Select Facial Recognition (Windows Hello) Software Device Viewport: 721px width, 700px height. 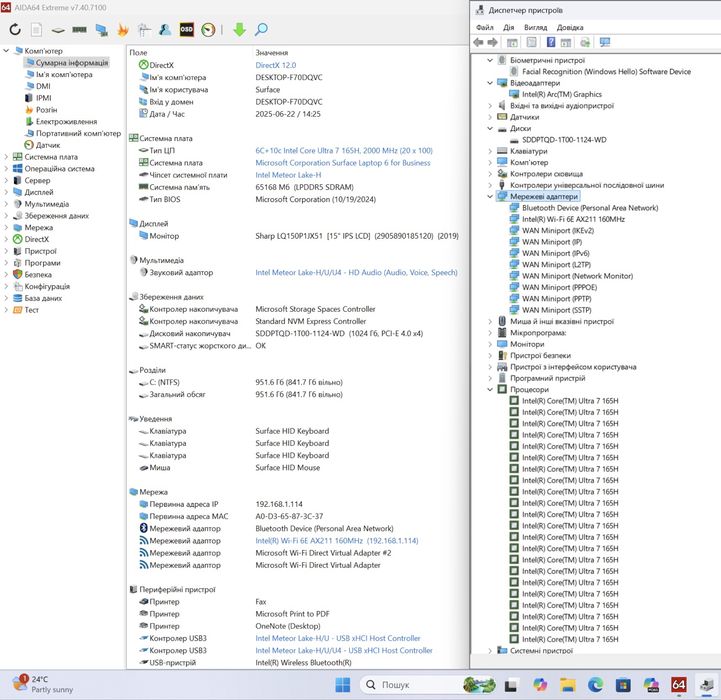606,72
